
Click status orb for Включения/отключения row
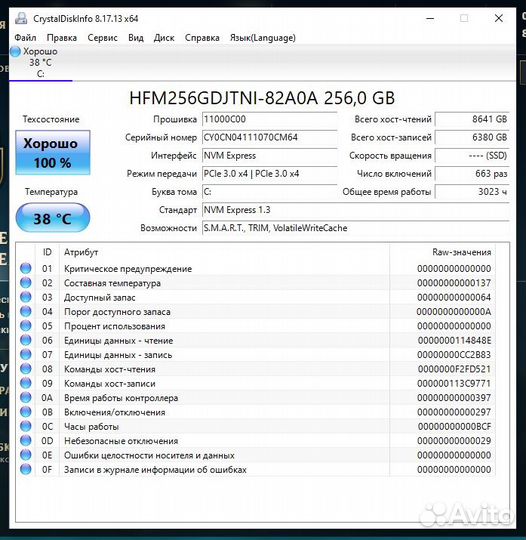[25, 412]
